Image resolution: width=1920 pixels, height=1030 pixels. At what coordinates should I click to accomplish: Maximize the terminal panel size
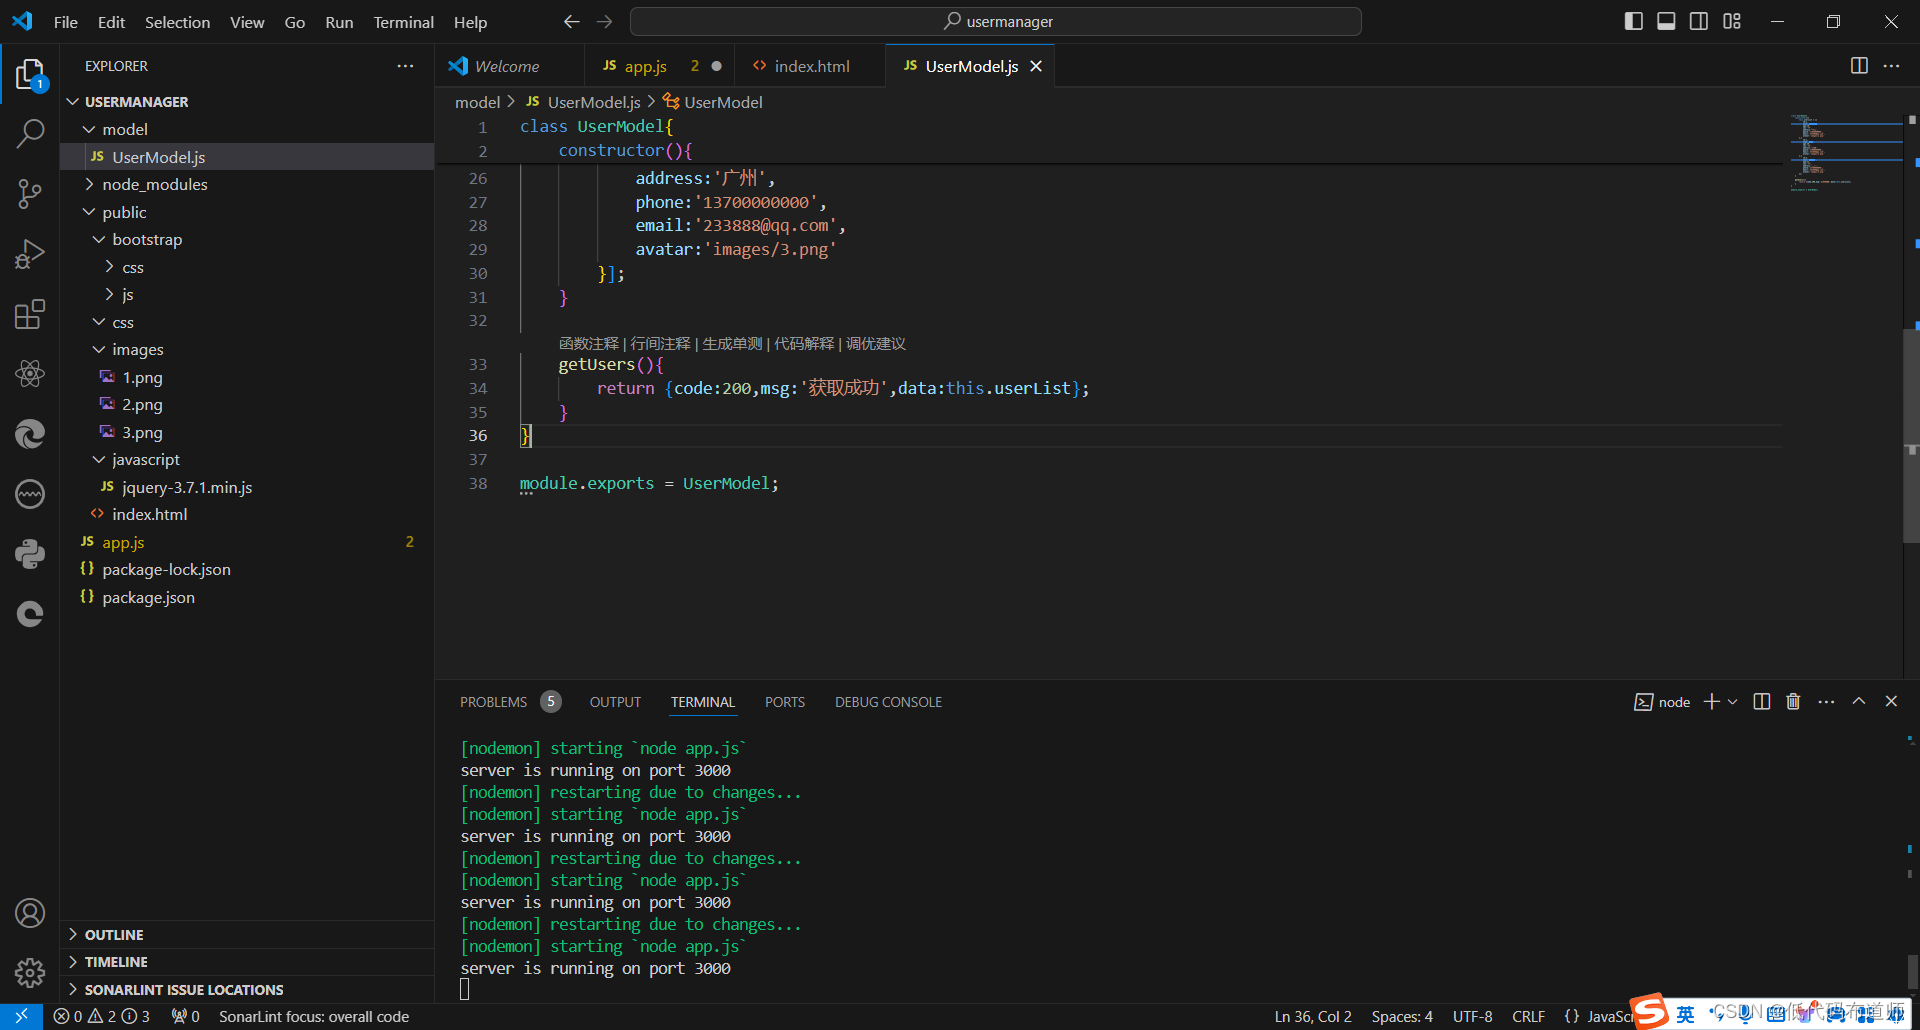(1859, 702)
